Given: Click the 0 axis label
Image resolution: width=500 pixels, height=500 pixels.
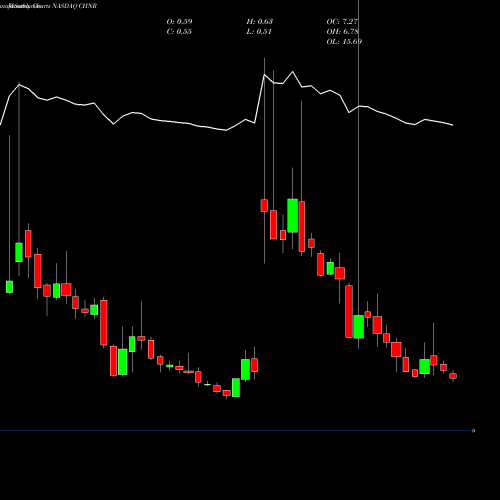Looking at the screenshot, I should coord(473,431).
